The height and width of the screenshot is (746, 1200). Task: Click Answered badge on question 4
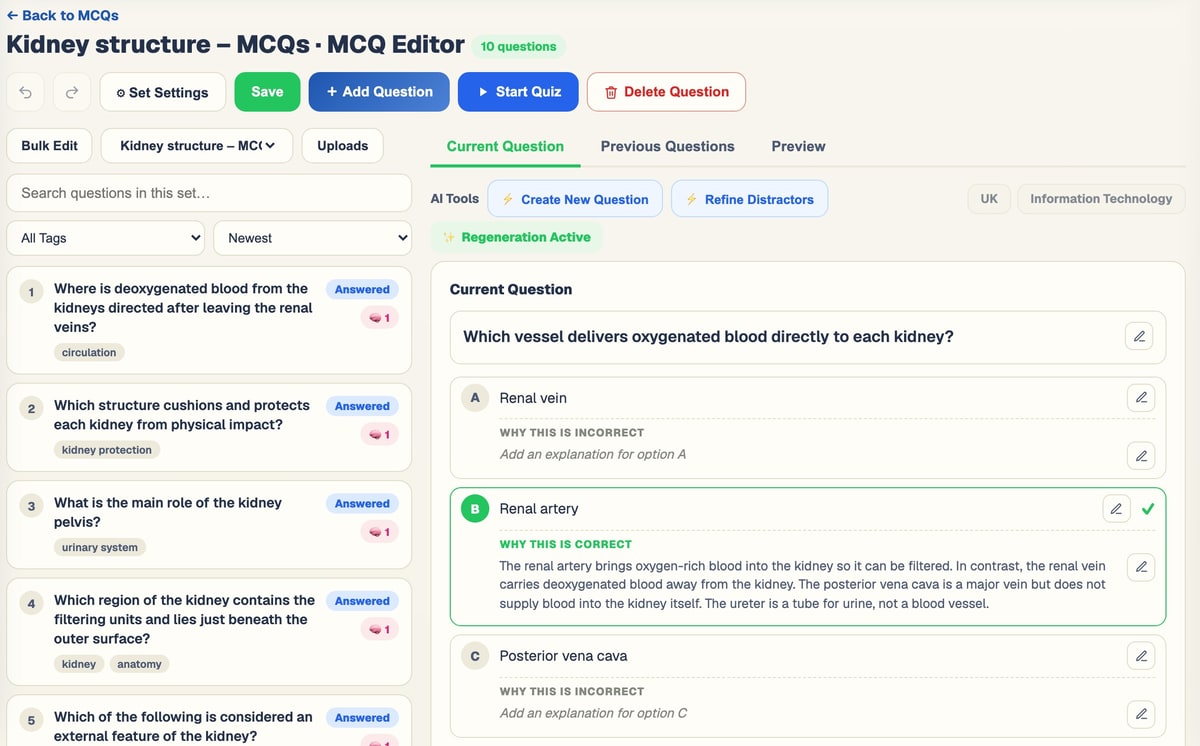click(x=362, y=601)
